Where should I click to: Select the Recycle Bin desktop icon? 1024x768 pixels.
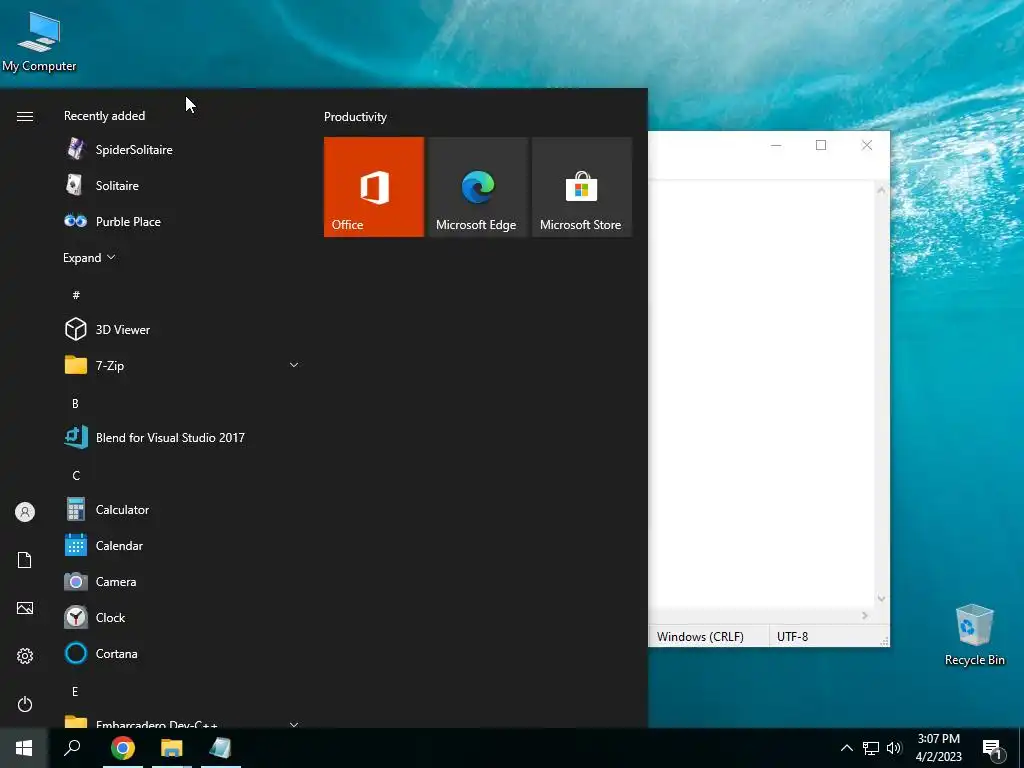tap(974, 635)
